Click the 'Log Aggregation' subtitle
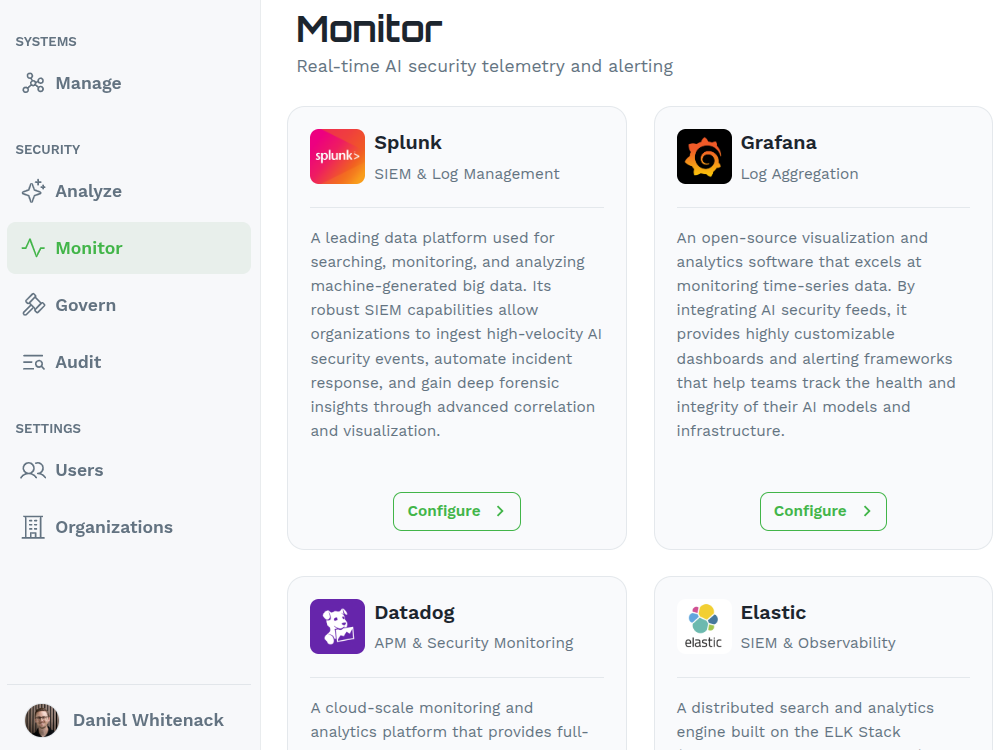This screenshot has height=750, width=1000. pos(799,173)
